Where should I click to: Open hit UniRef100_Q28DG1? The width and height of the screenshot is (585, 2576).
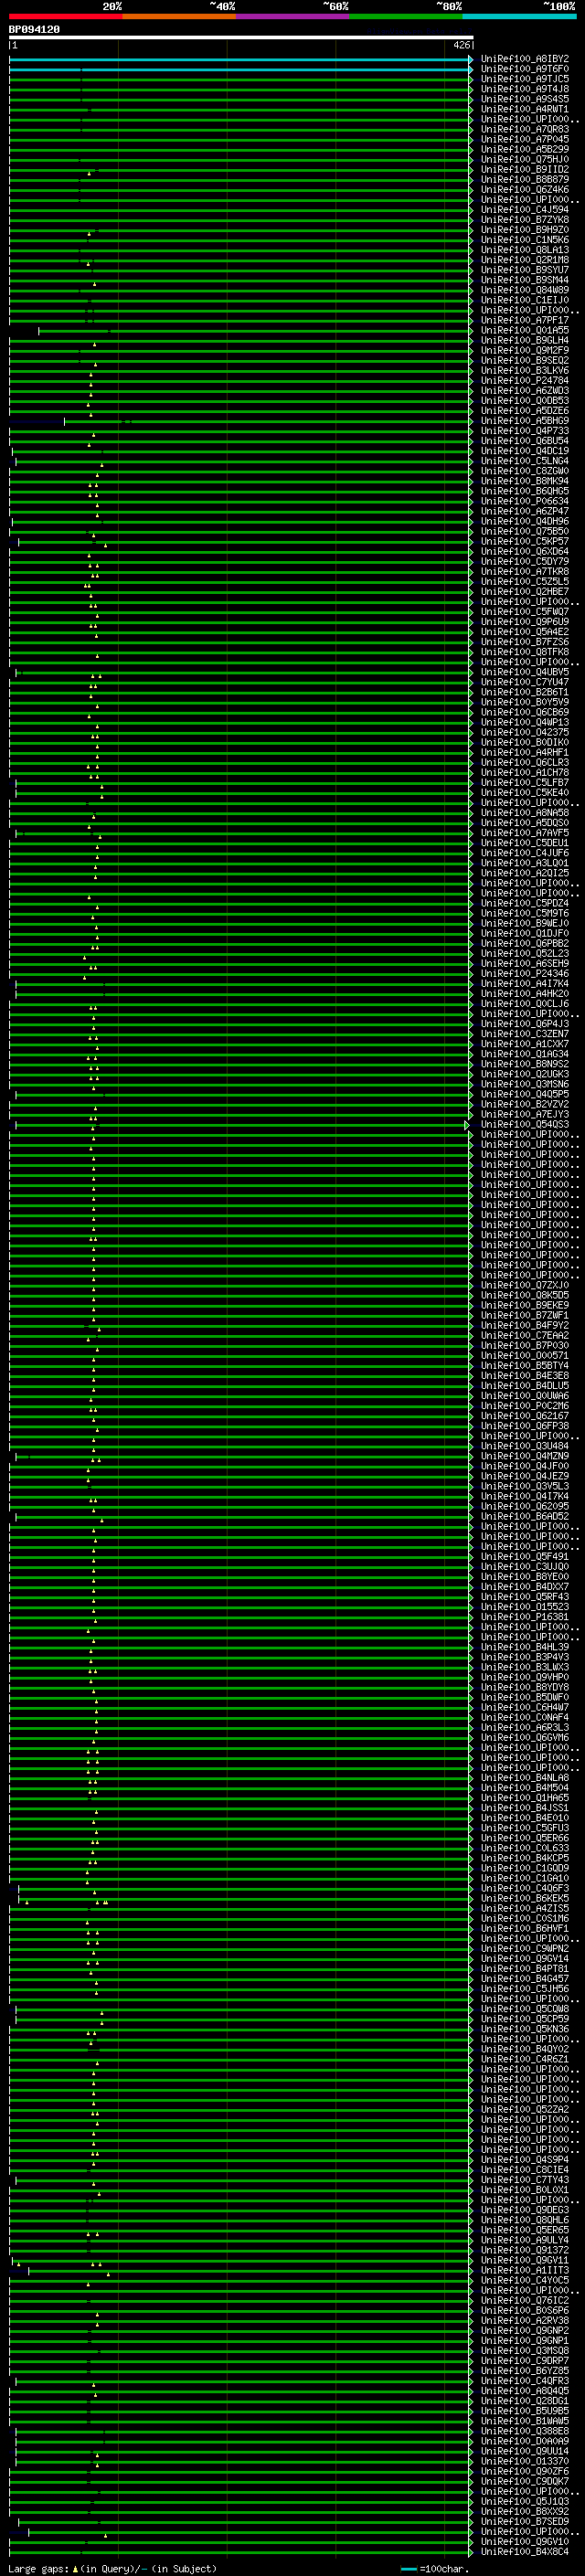[525, 2401]
